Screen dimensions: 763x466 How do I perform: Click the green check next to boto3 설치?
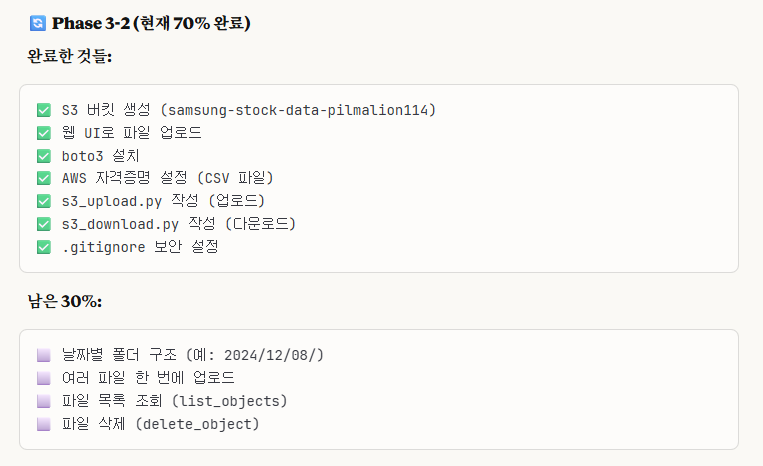(43, 156)
